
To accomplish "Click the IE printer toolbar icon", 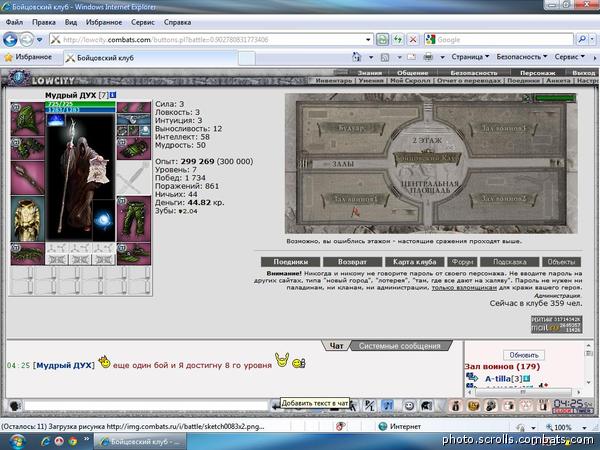I will (x=428, y=57).
